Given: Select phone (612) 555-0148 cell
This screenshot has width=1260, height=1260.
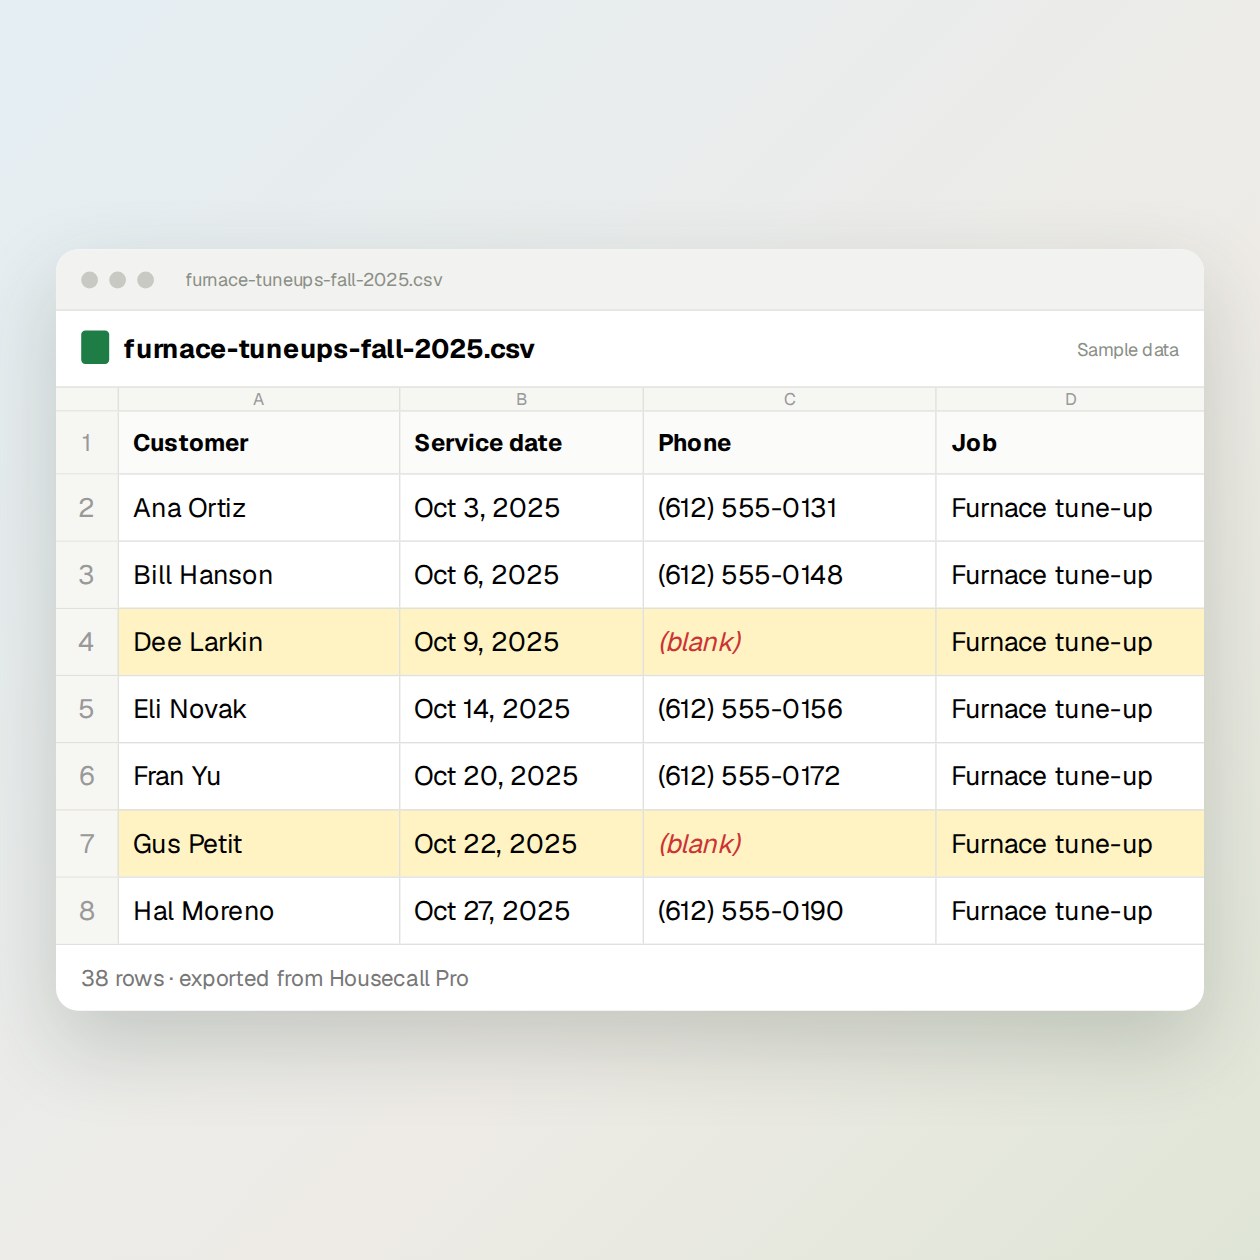Looking at the screenshot, I should [789, 575].
